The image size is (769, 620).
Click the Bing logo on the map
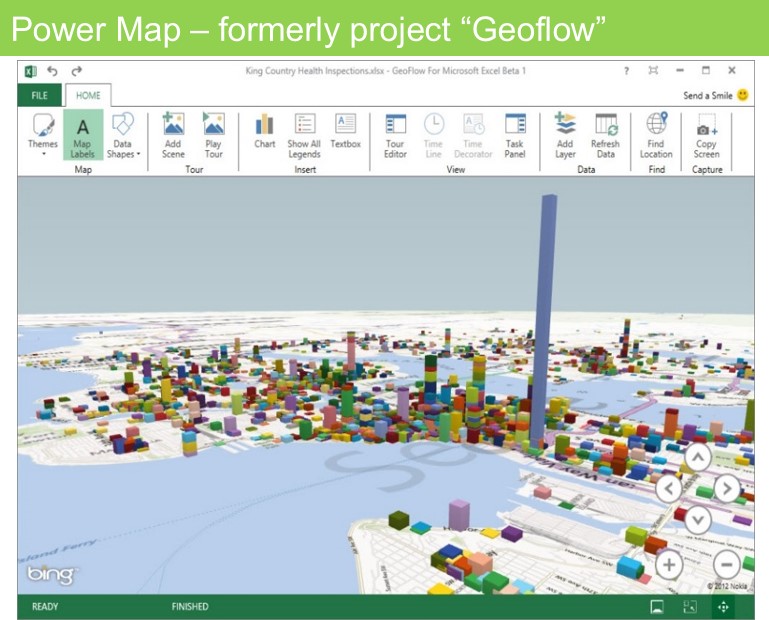51,574
